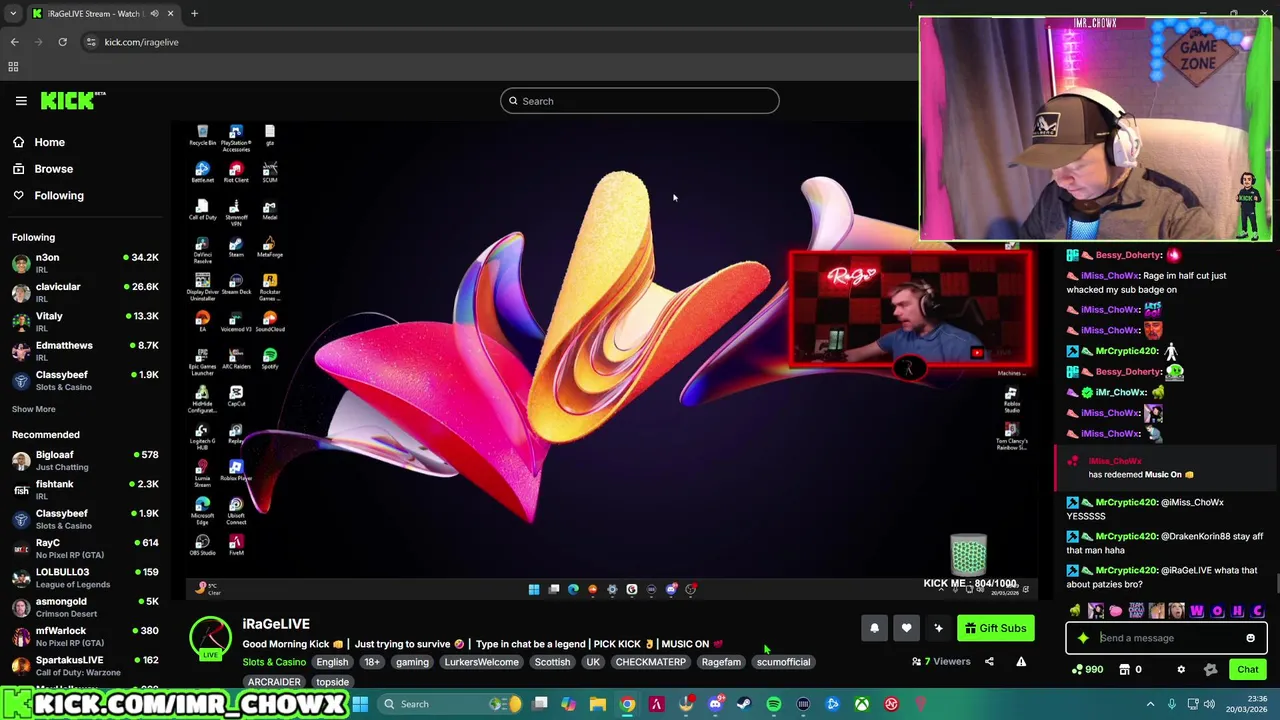Expand Show more under Following
Screen dimensions: 1280x720
coord(33,409)
